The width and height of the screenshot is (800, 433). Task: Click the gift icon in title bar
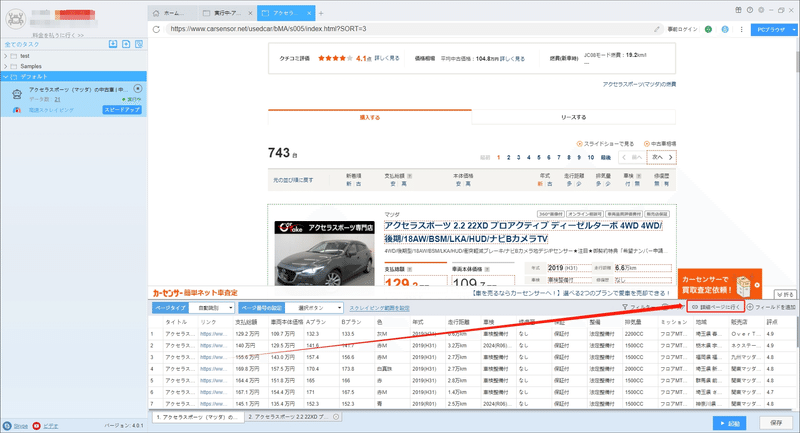pyautogui.click(x=738, y=10)
